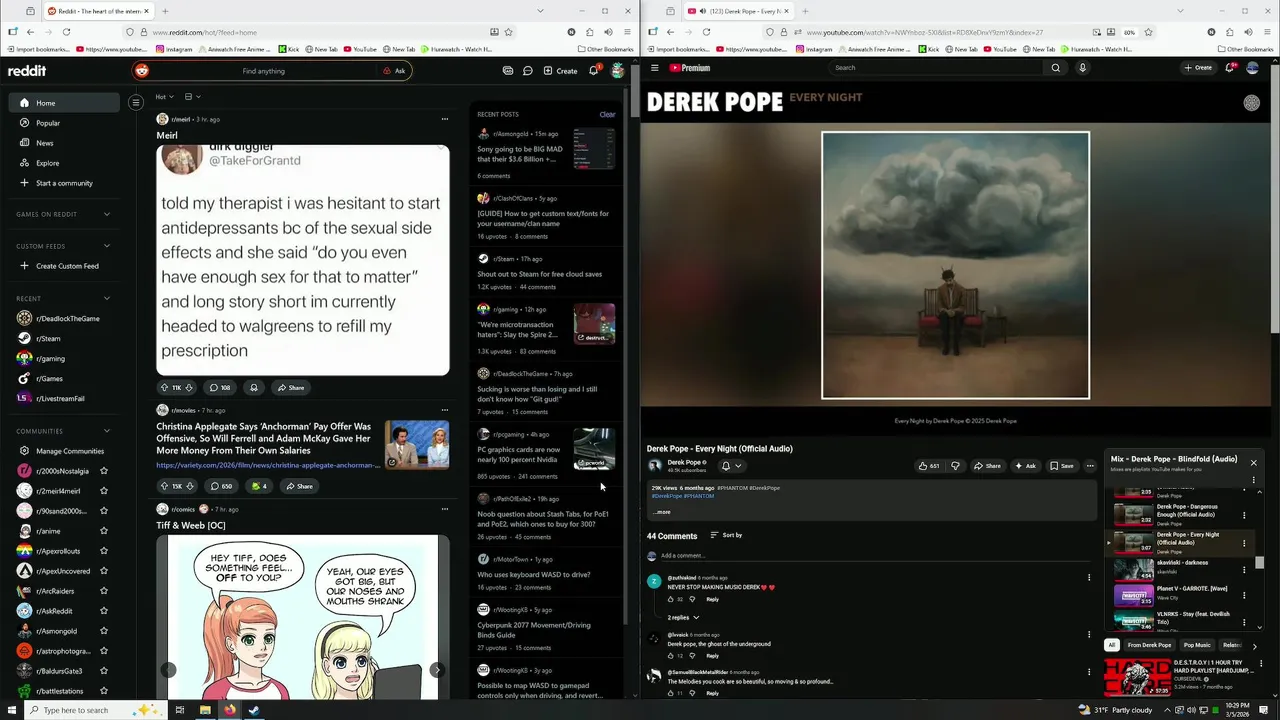
Task: Collapse the Communities section in sidebar
Action: click(x=107, y=431)
